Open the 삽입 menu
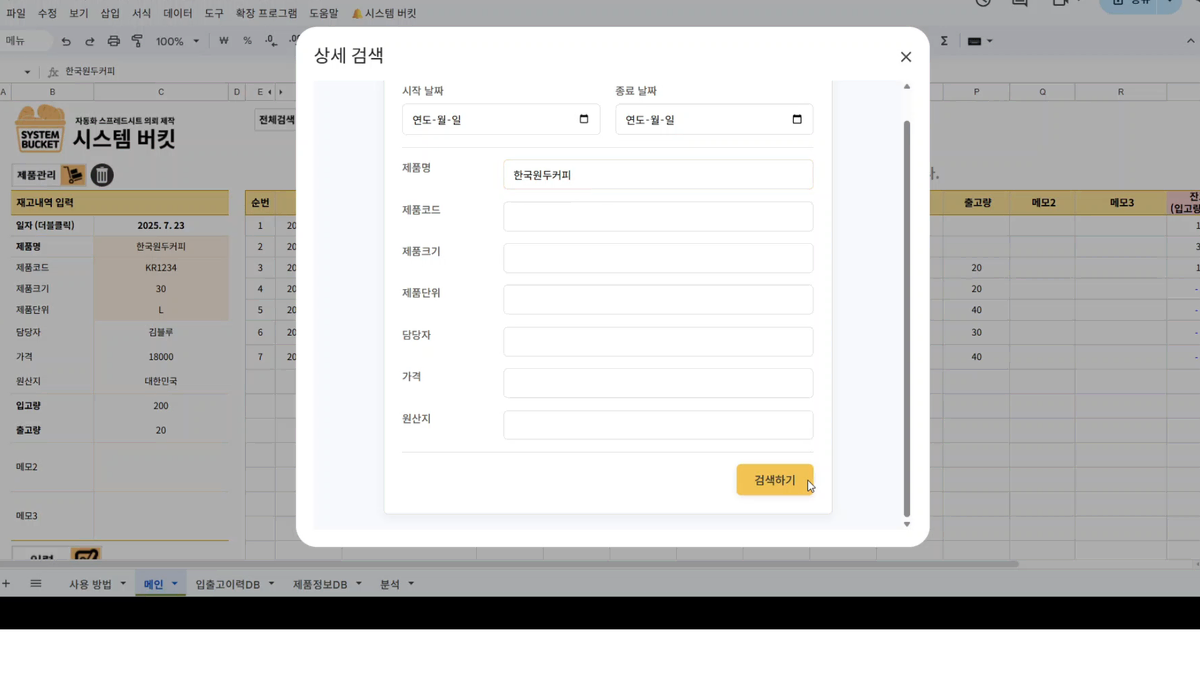Screen dimensions: 1200x675 110,14
